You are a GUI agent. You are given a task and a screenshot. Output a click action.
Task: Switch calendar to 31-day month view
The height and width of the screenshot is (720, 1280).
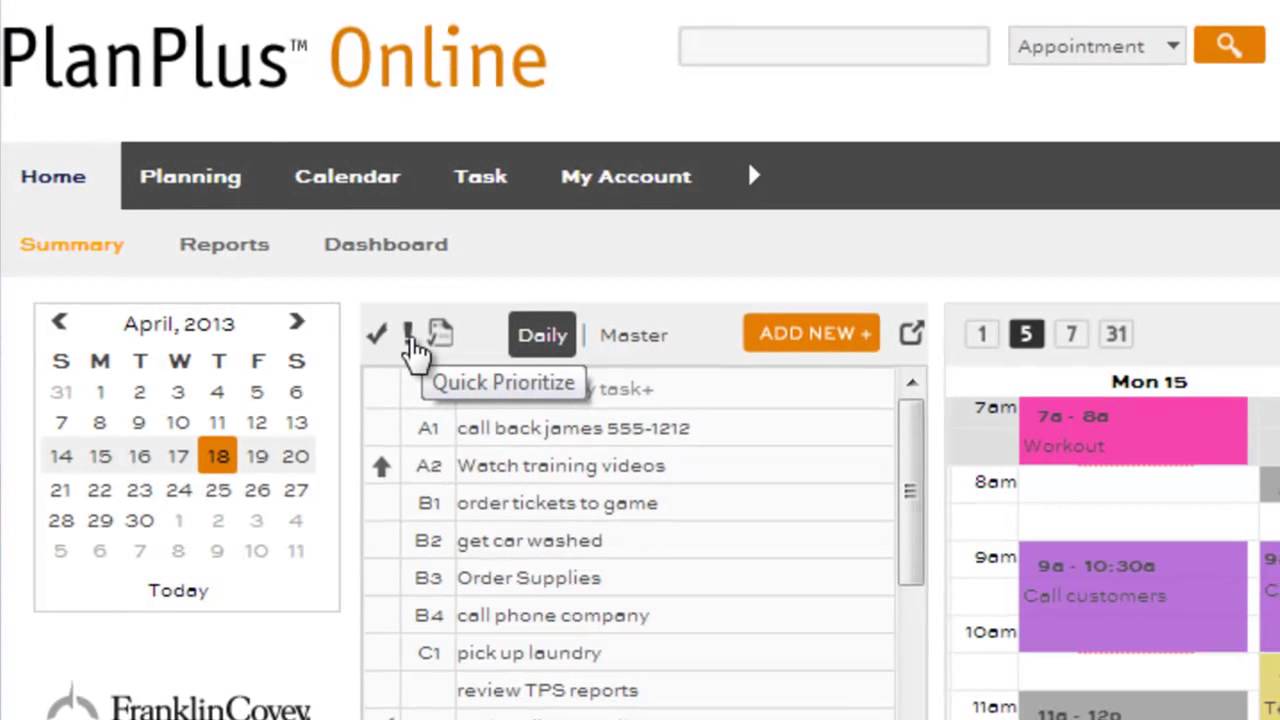click(1116, 334)
